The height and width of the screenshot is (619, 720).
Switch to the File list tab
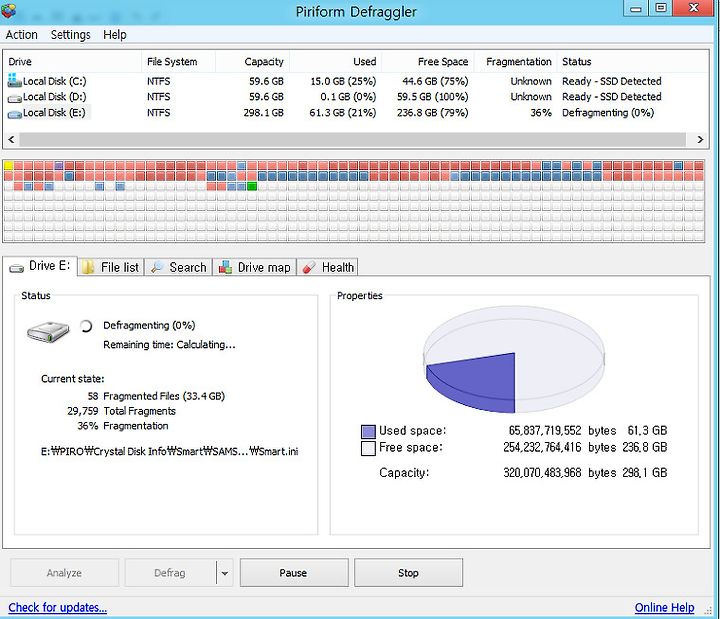(111, 267)
